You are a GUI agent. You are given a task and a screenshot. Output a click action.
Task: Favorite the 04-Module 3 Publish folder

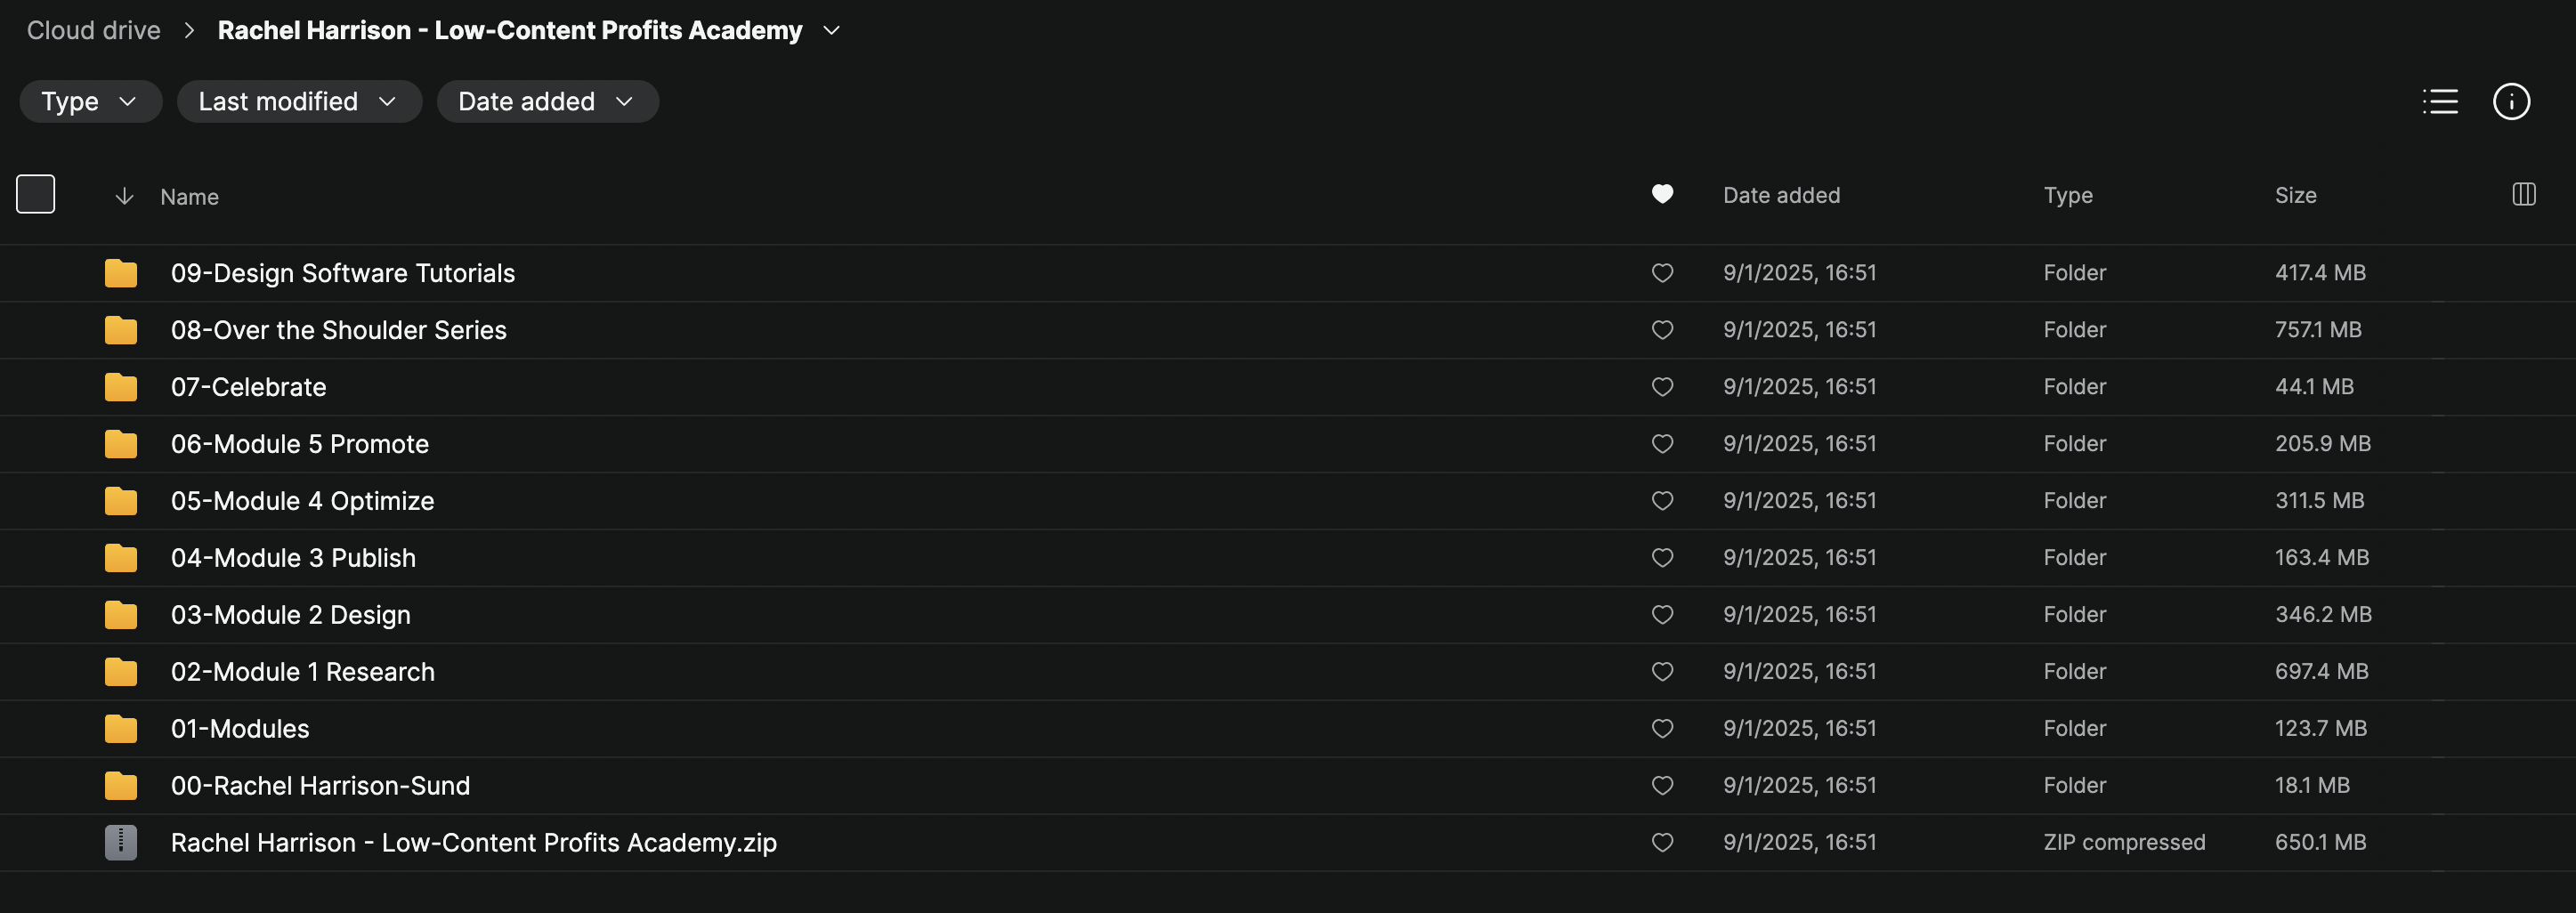pyautogui.click(x=1662, y=558)
